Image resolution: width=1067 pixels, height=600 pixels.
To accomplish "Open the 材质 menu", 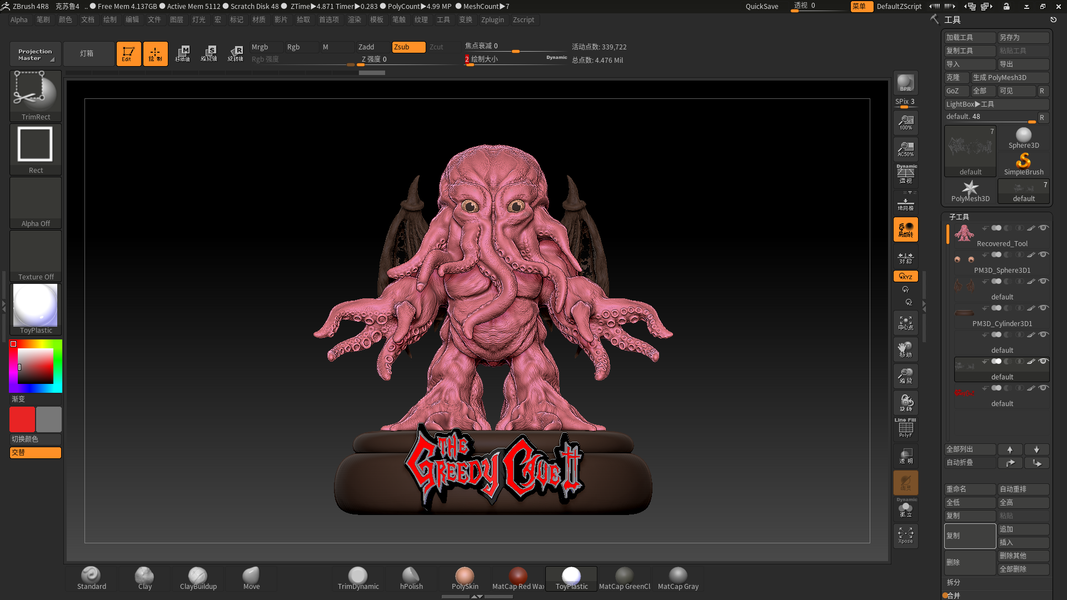I will click(259, 20).
